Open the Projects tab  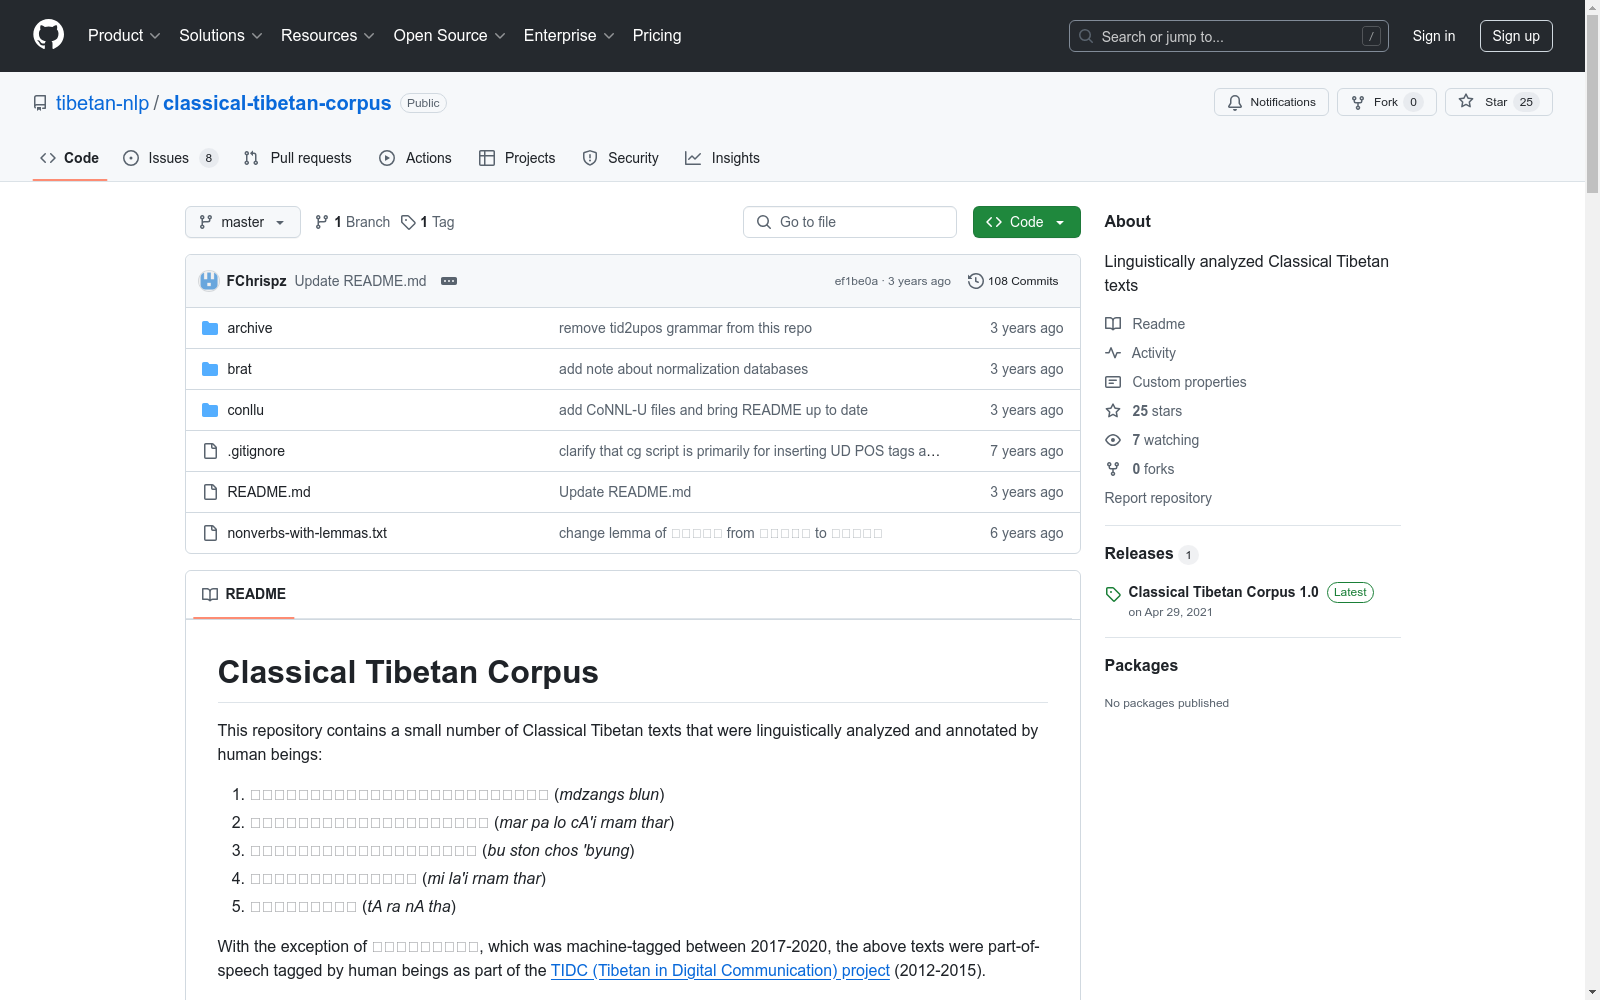[517, 158]
